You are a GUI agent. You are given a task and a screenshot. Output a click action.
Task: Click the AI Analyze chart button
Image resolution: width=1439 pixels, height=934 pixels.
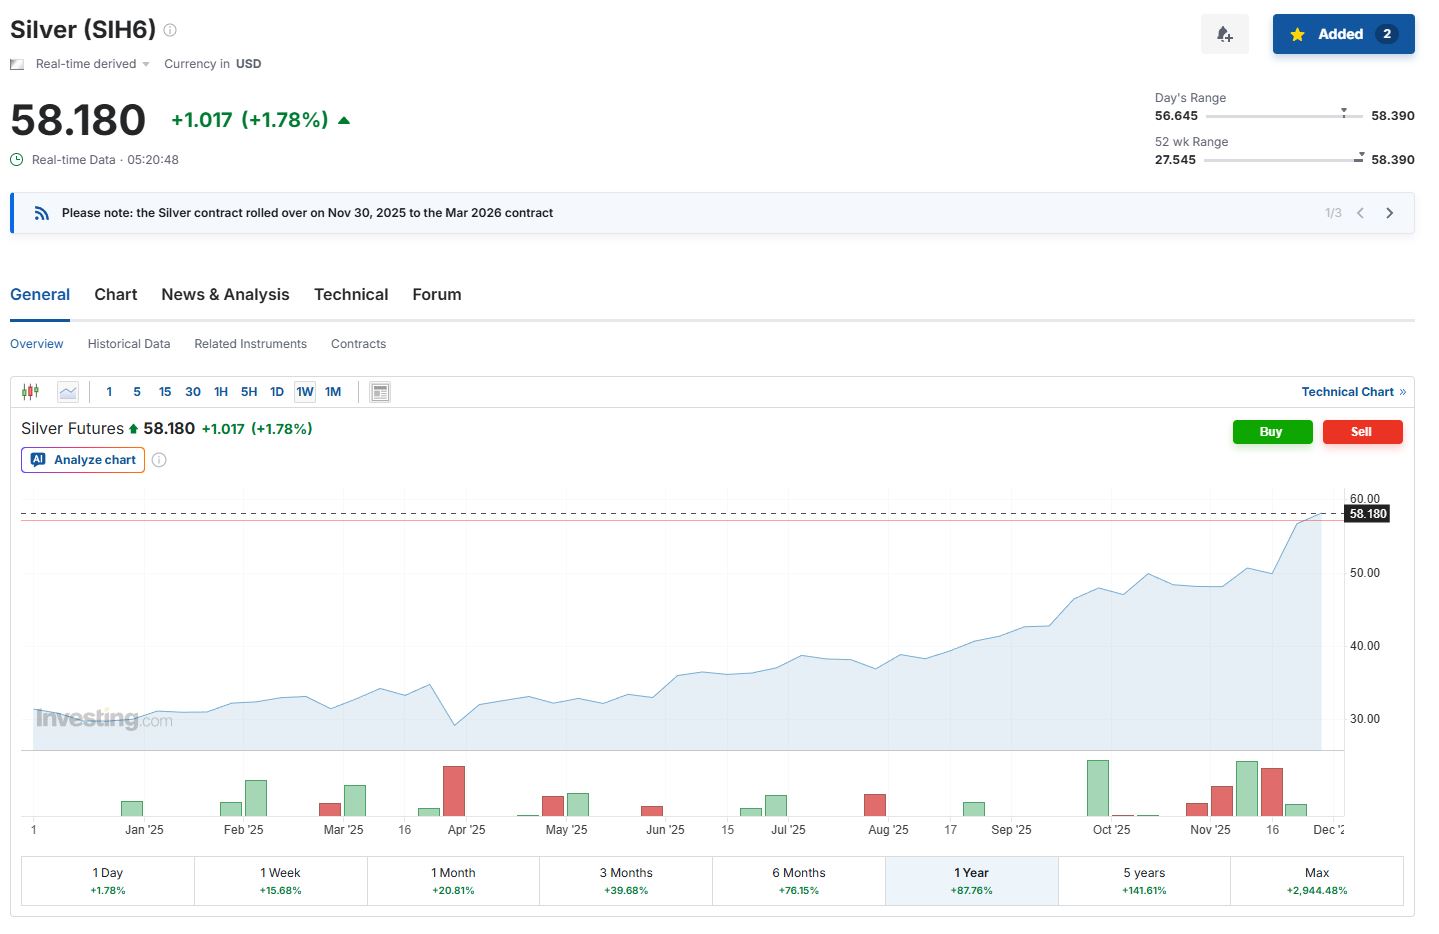pos(83,460)
